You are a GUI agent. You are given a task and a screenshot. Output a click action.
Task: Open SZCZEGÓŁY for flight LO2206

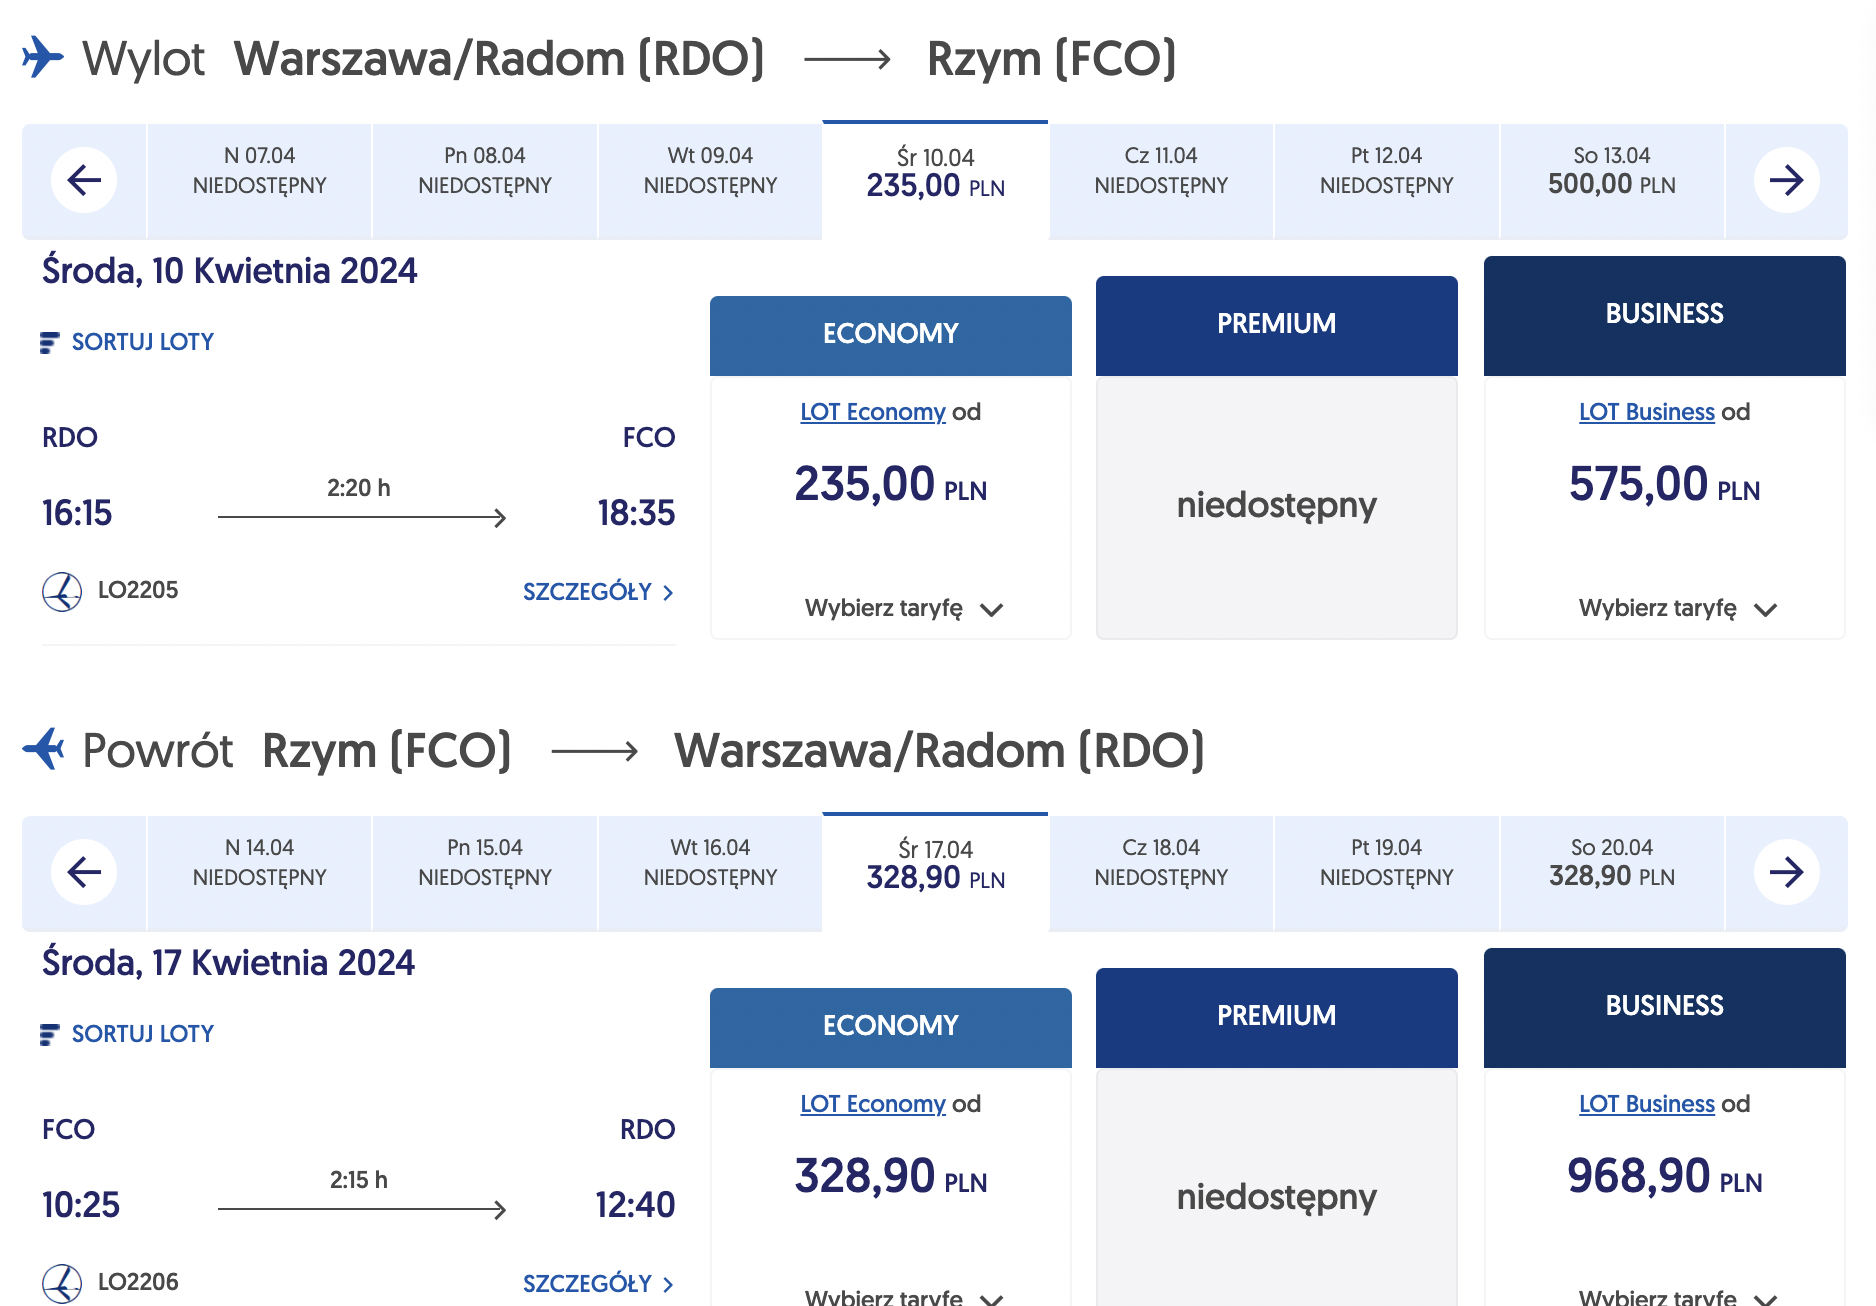click(598, 1284)
